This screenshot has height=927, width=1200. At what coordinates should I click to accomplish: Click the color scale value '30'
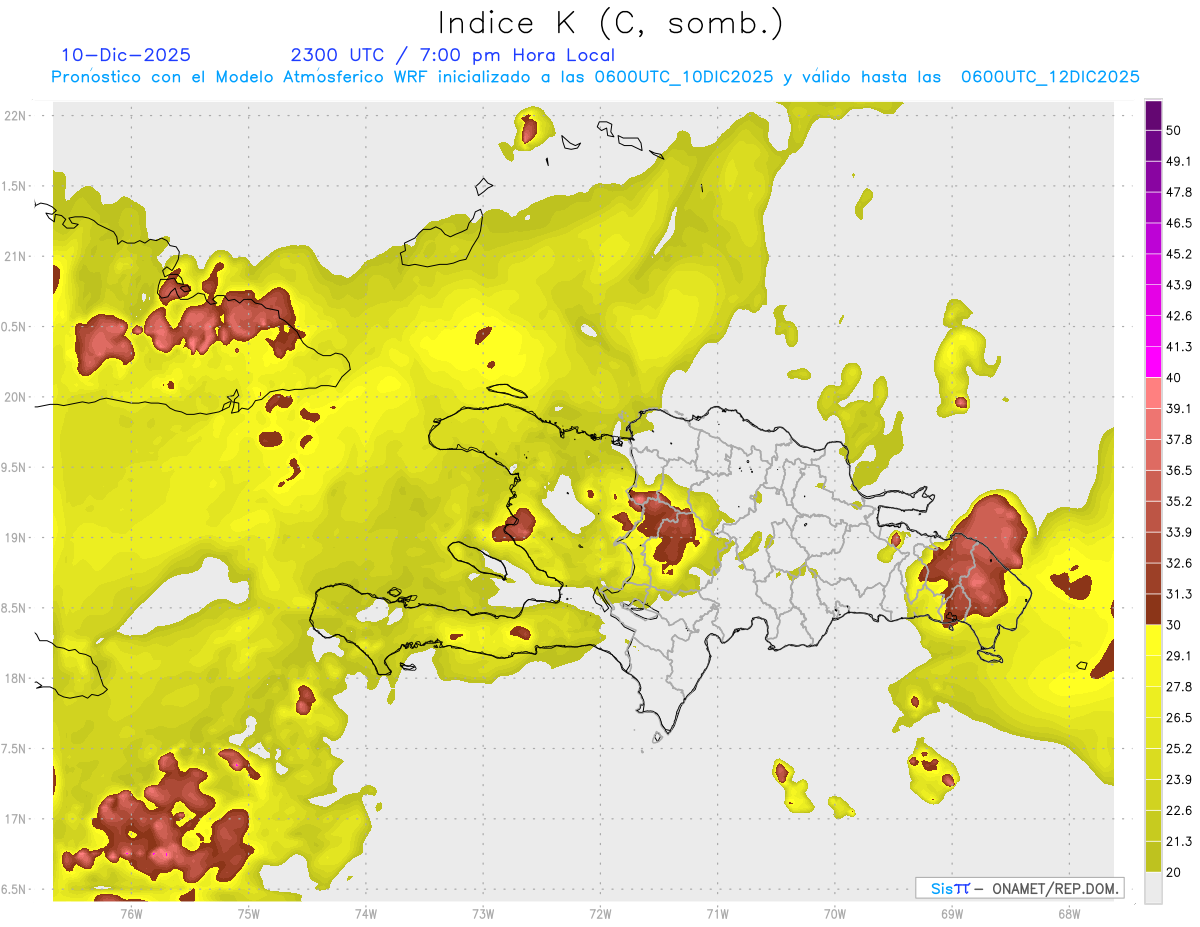point(1175,625)
